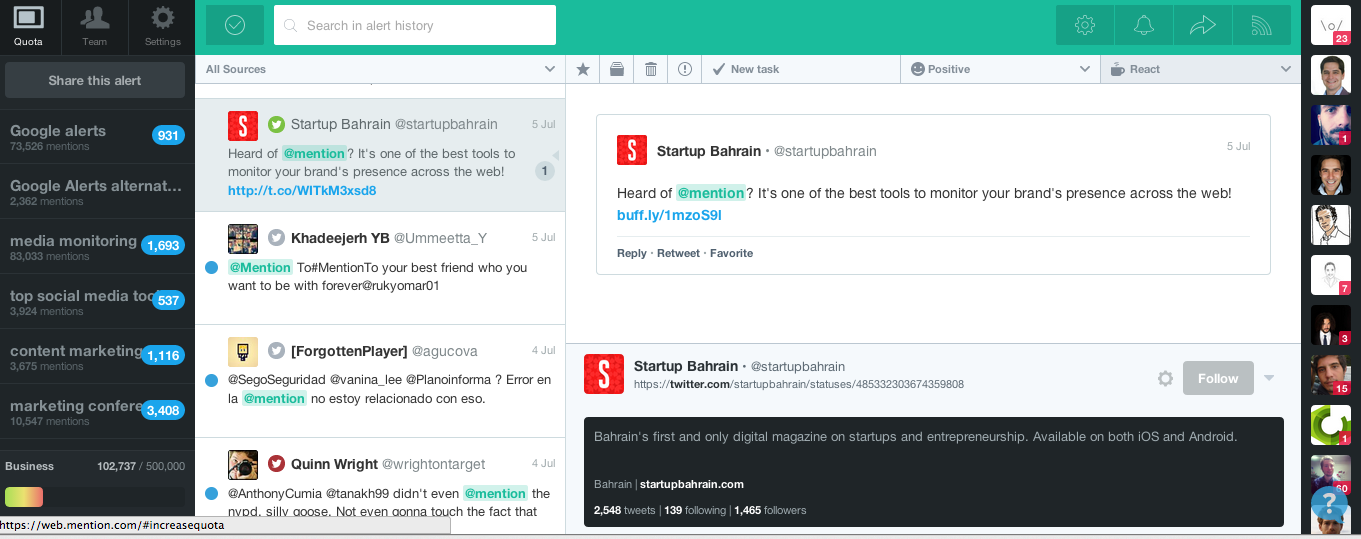
Task: Click Quinn Wright avatar thumbnail
Action: click(x=243, y=464)
